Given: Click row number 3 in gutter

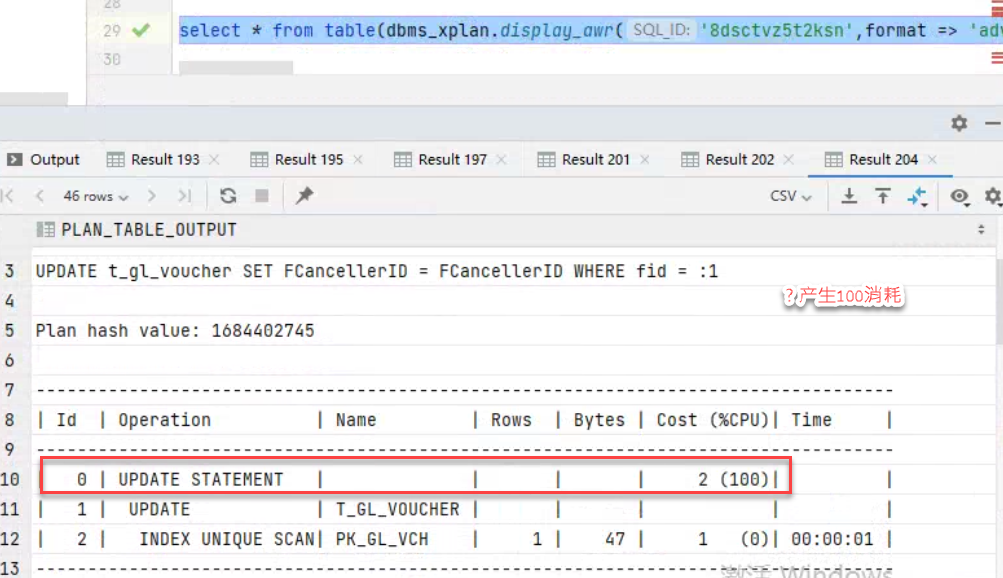Looking at the screenshot, I should click(x=10, y=271).
